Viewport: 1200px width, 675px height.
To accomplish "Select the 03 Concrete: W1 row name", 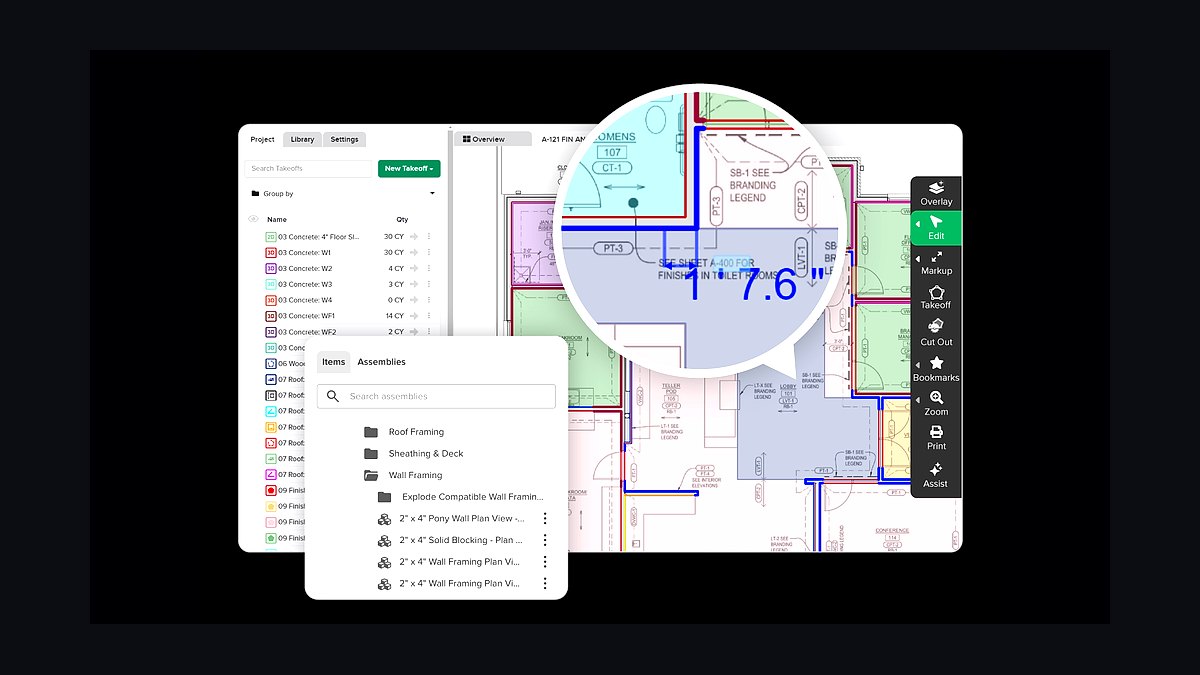I will pyautogui.click(x=305, y=253).
